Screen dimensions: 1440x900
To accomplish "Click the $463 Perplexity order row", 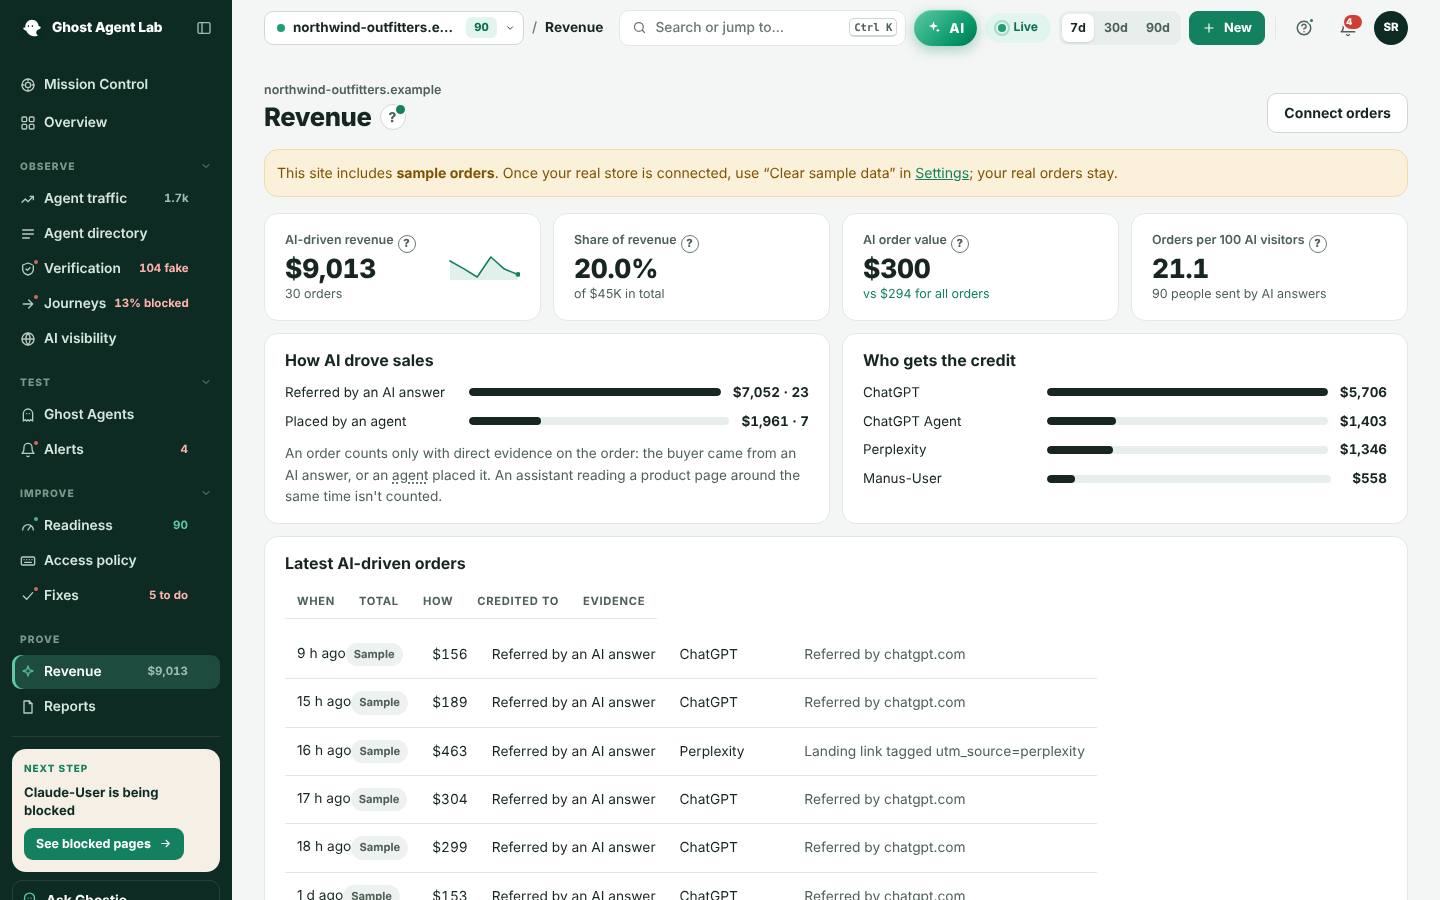I will (690, 751).
